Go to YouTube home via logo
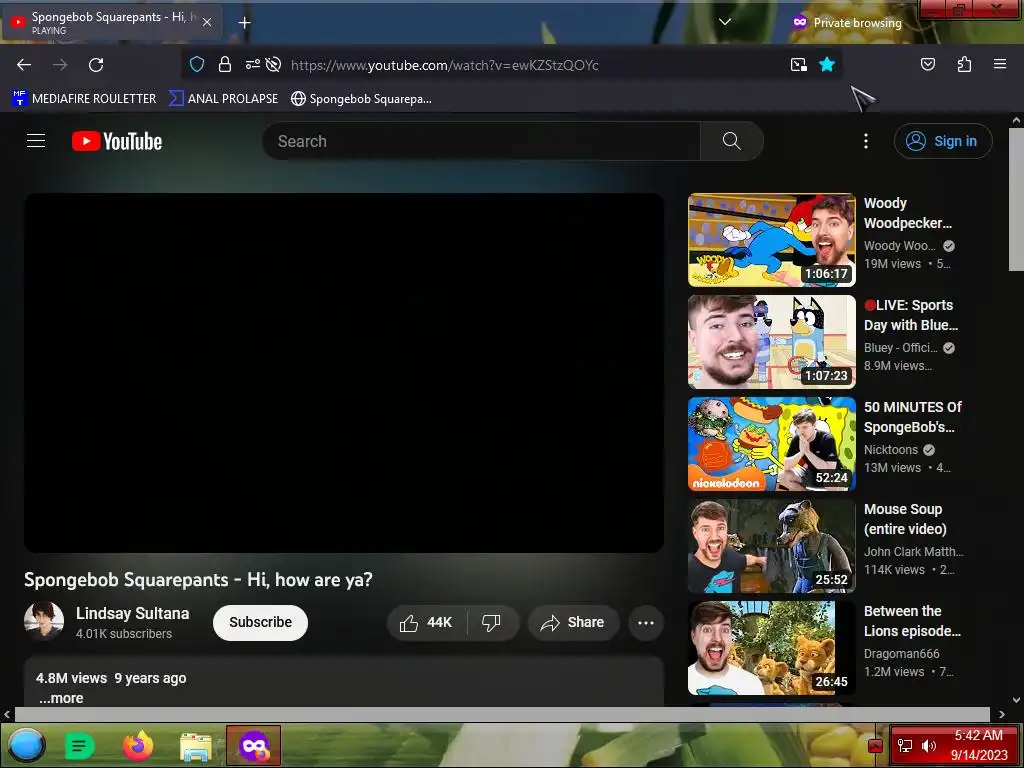 pos(117,141)
